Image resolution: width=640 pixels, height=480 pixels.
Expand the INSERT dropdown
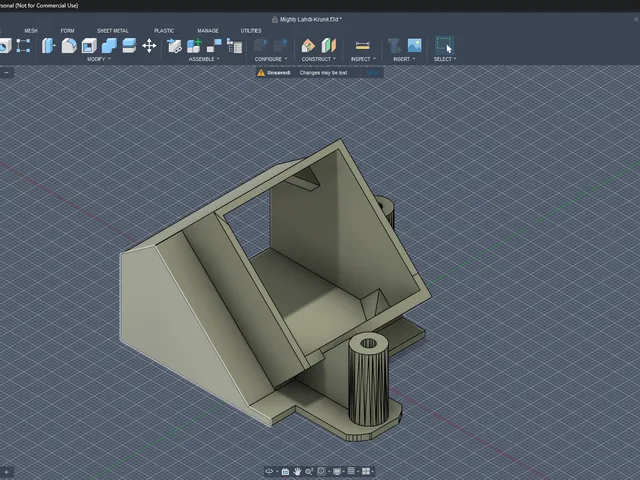[404, 59]
